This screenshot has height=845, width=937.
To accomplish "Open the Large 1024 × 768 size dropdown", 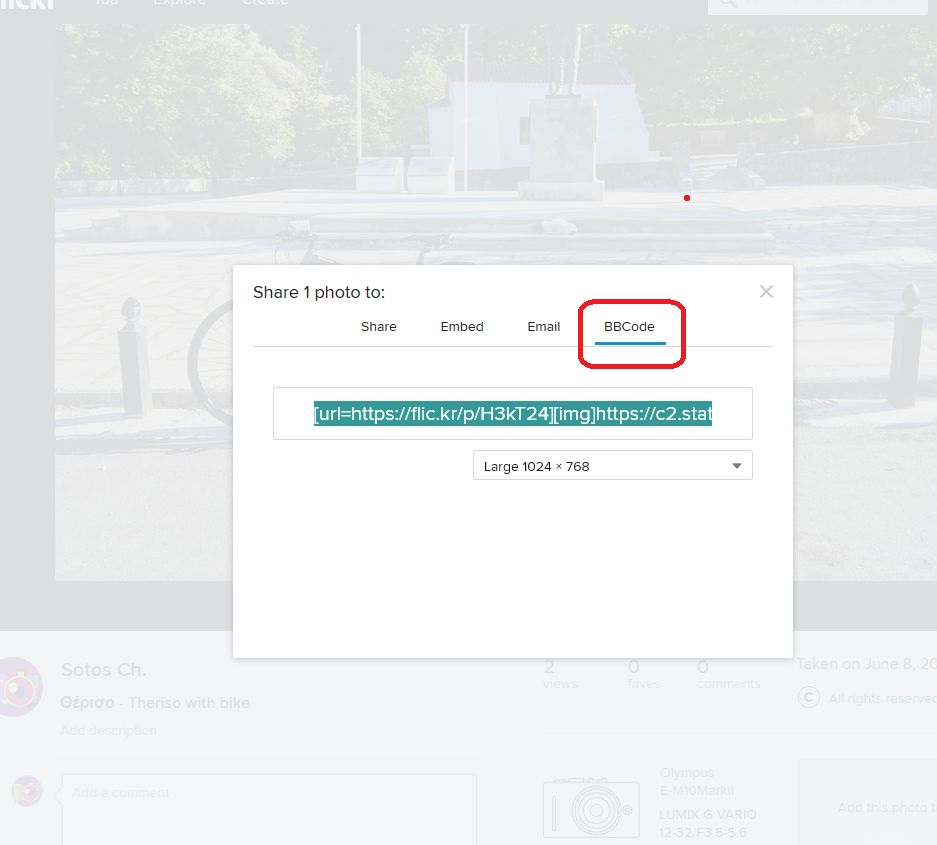I will tap(613, 466).
